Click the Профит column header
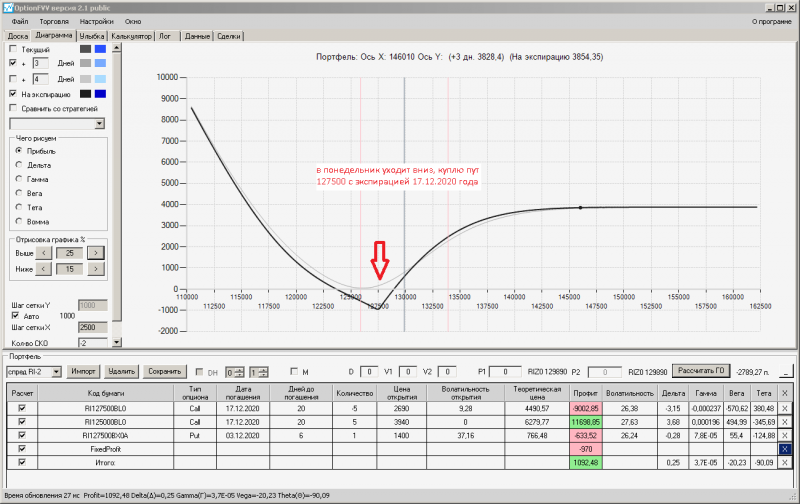This screenshot has height=504, width=800. [585, 393]
